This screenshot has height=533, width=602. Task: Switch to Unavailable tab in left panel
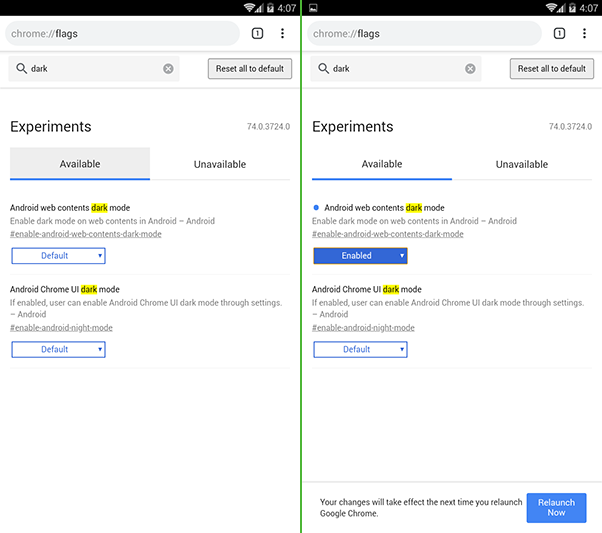[x=220, y=164]
